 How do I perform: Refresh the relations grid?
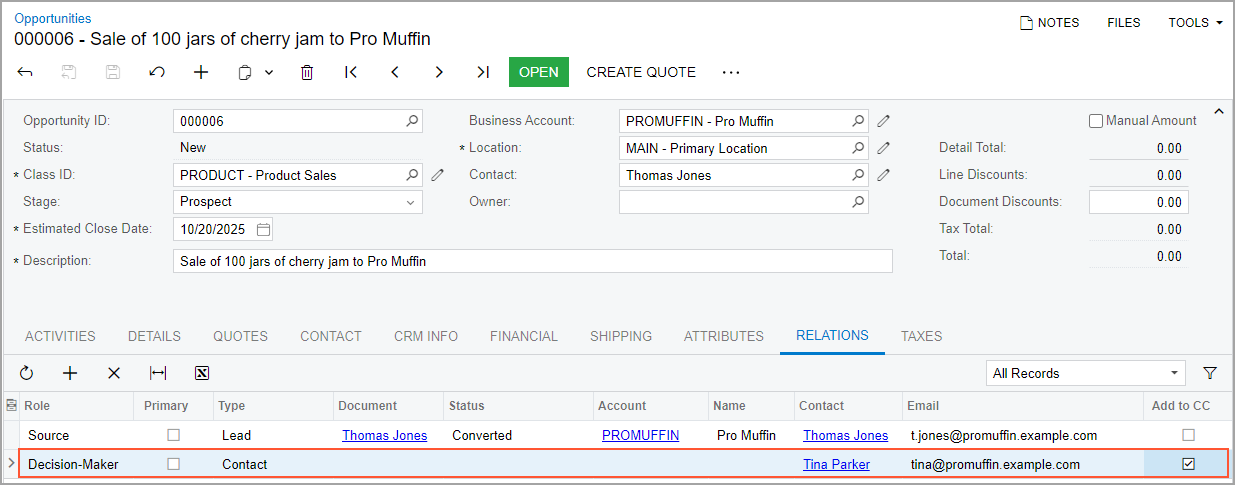point(27,373)
